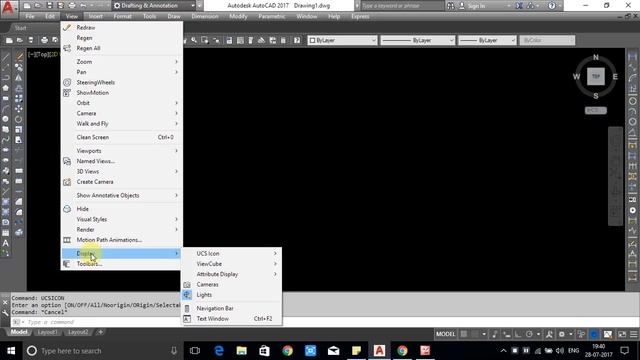
Task: Open File Explorer from Windows taskbar
Action: [x=242, y=350]
